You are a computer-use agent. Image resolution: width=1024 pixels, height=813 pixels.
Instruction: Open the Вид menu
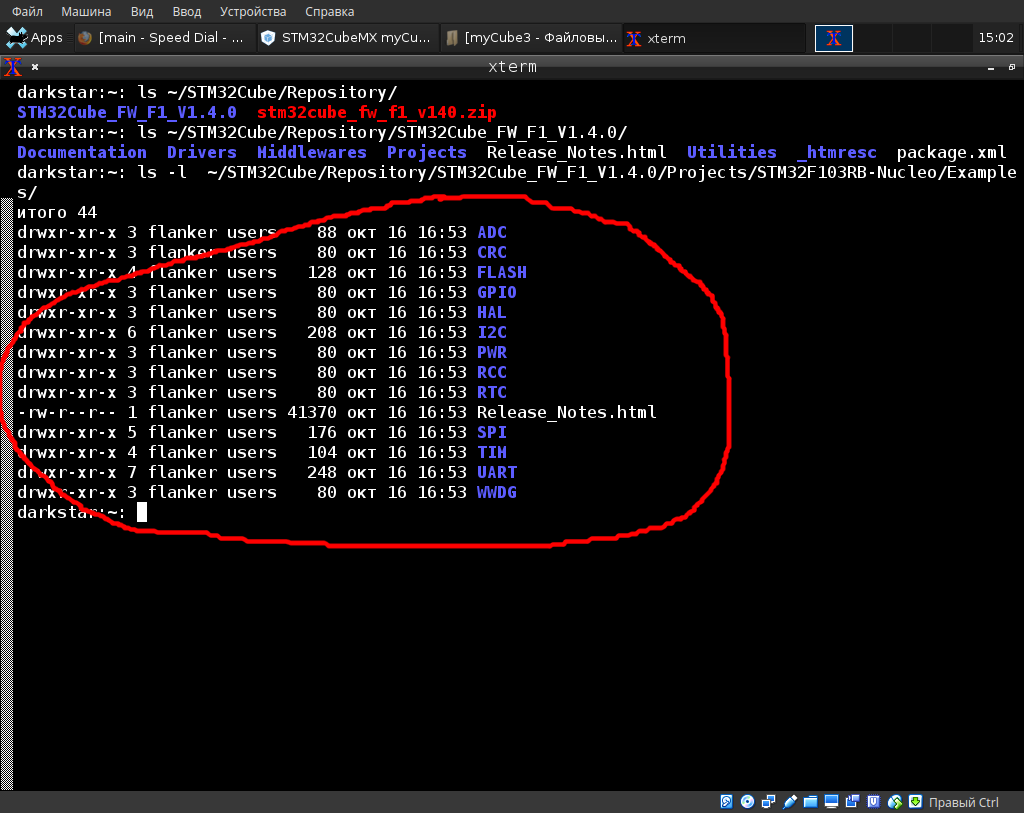[x=142, y=11]
